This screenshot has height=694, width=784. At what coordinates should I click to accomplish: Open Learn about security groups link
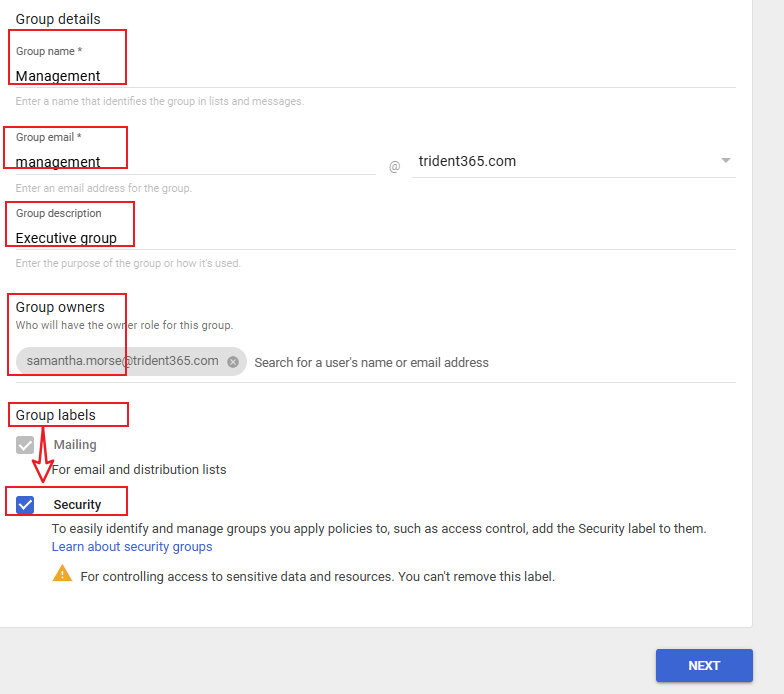coord(132,547)
